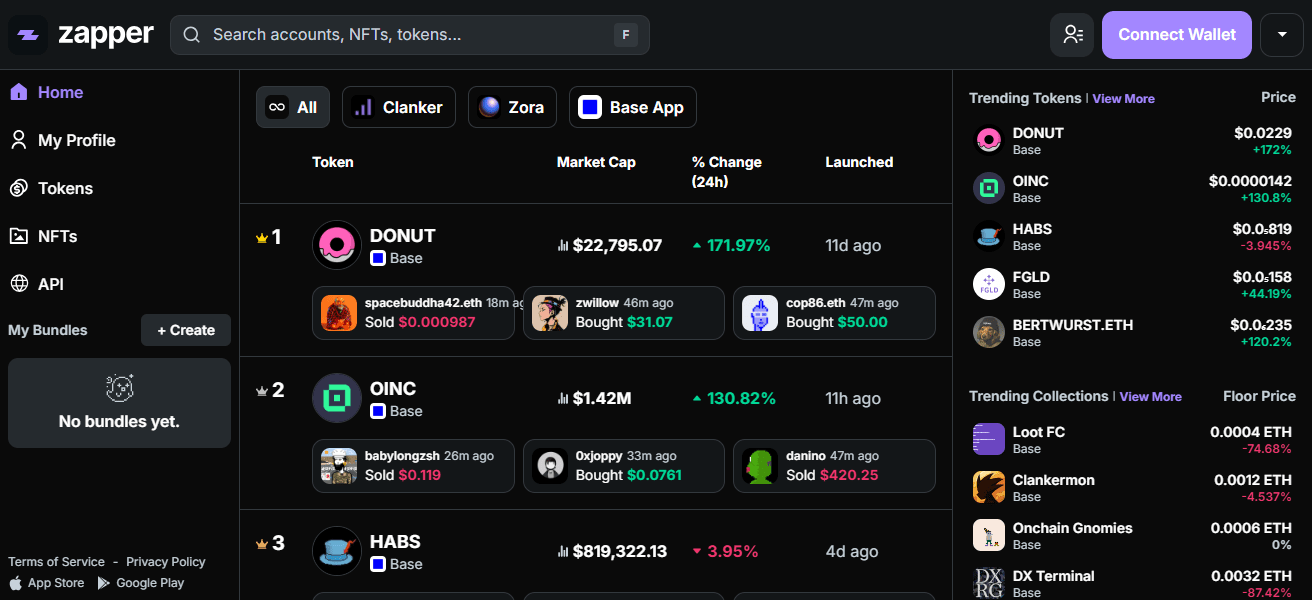The height and width of the screenshot is (600, 1312).
Task: Select the Zora filter tab
Action: (512, 107)
